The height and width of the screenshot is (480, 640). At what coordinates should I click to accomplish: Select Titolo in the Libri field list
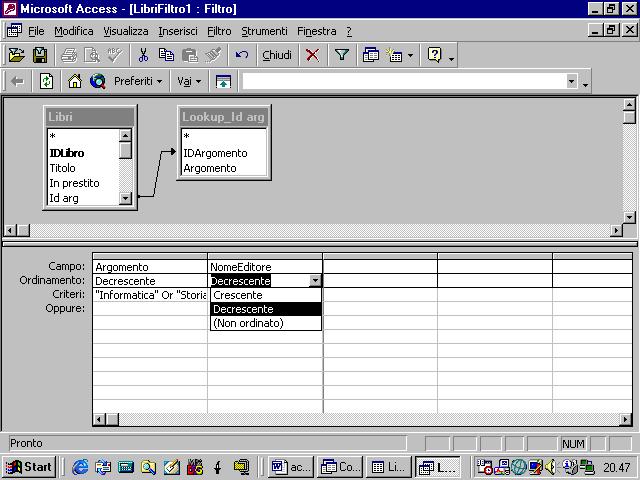pyautogui.click(x=62, y=168)
